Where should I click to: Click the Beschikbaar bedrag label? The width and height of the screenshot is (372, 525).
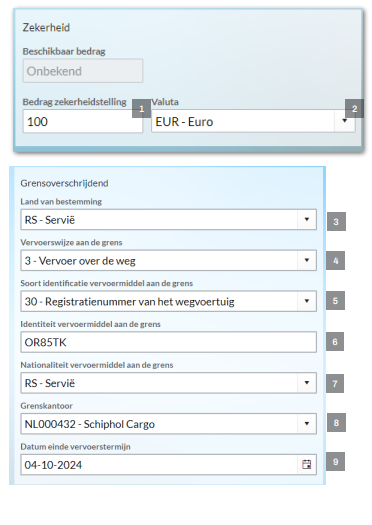pos(64,52)
